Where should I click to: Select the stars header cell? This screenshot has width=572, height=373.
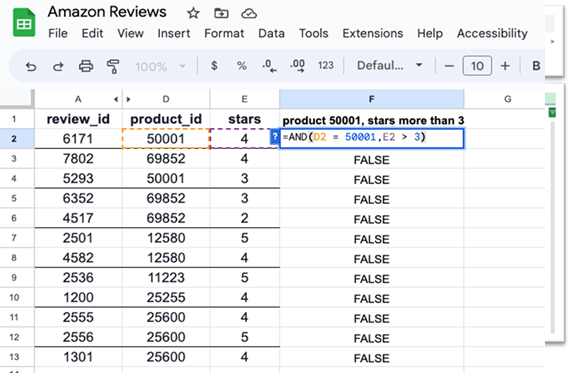point(244,119)
